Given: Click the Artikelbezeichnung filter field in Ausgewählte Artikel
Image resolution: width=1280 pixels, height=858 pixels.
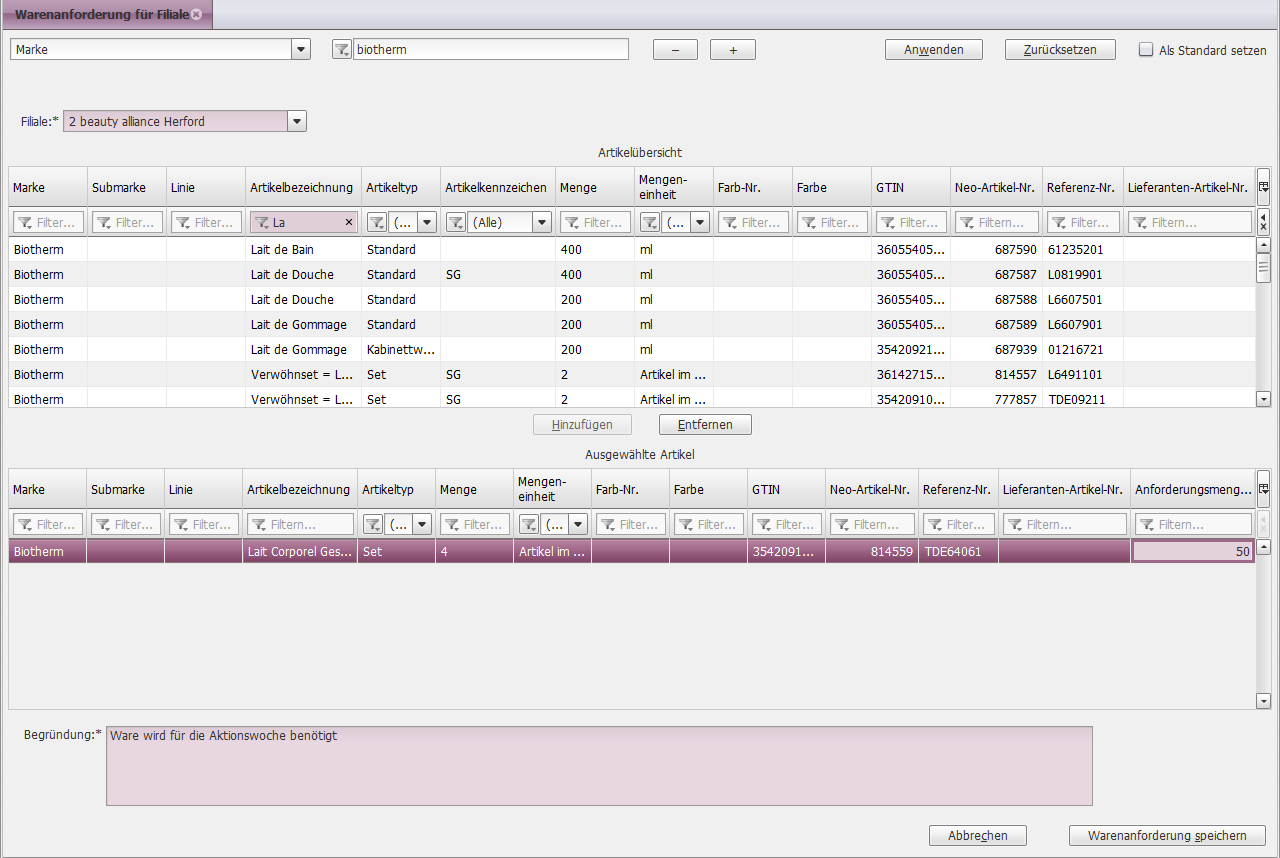Looking at the screenshot, I should 300,524.
